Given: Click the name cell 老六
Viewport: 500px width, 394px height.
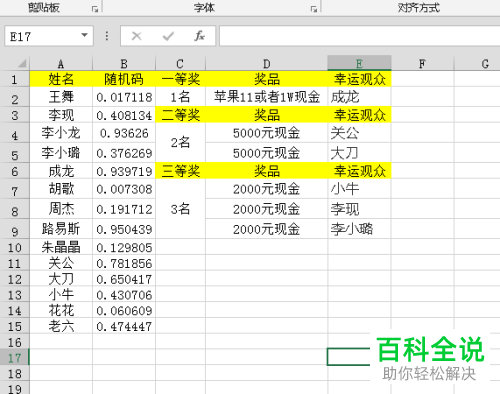Looking at the screenshot, I should click(61, 326).
